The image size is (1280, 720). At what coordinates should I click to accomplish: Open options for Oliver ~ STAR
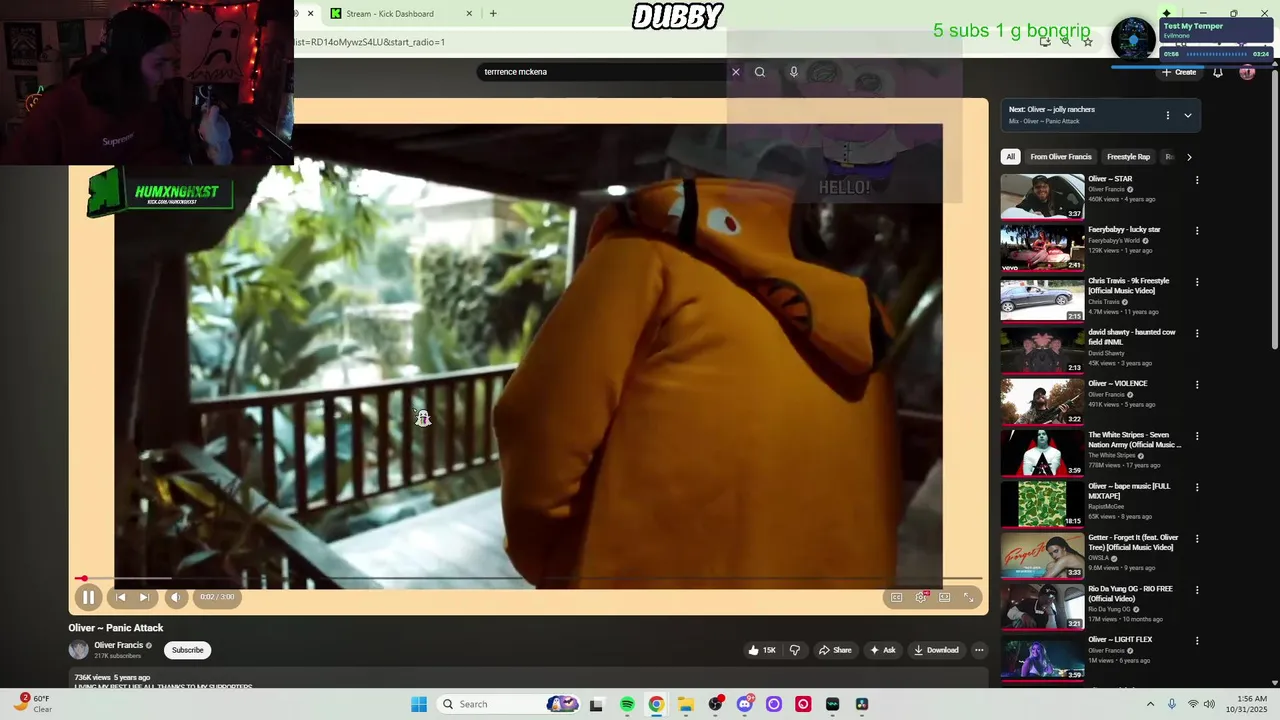point(1197,180)
